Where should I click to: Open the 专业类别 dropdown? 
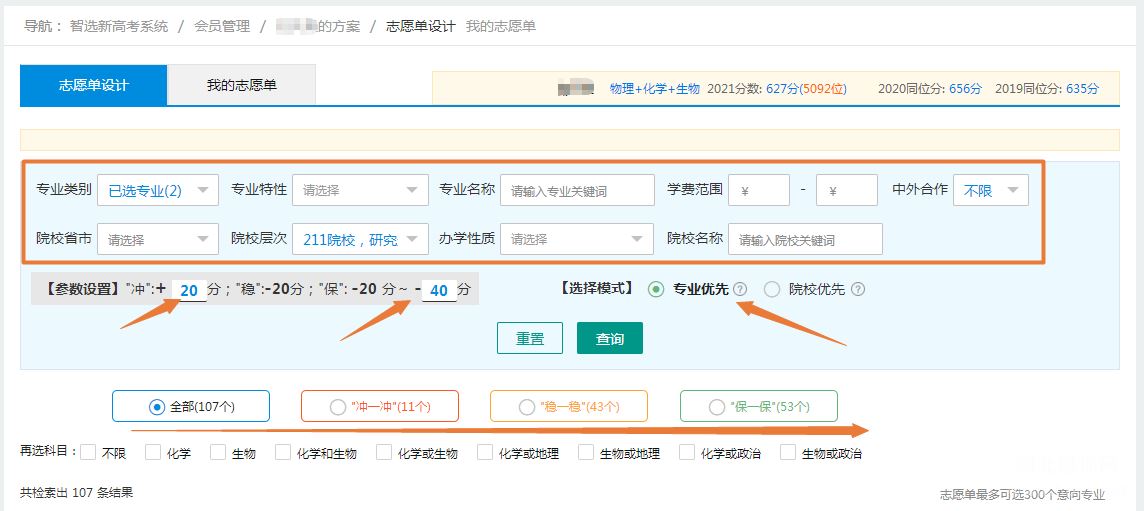158,191
